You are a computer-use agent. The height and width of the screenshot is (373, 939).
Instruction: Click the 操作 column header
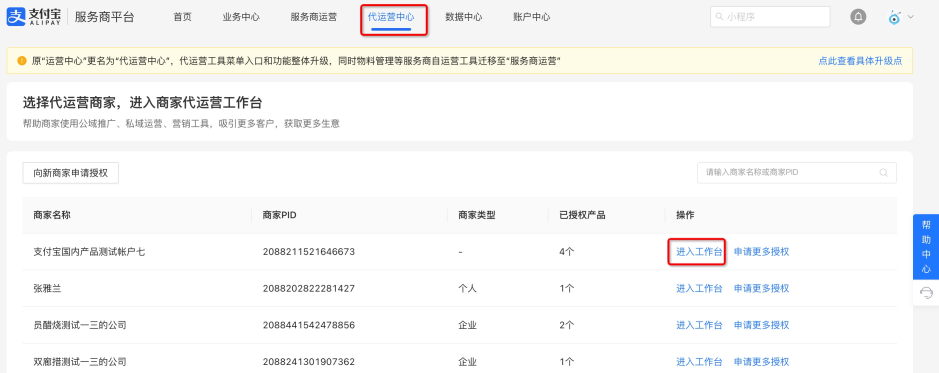coord(685,215)
